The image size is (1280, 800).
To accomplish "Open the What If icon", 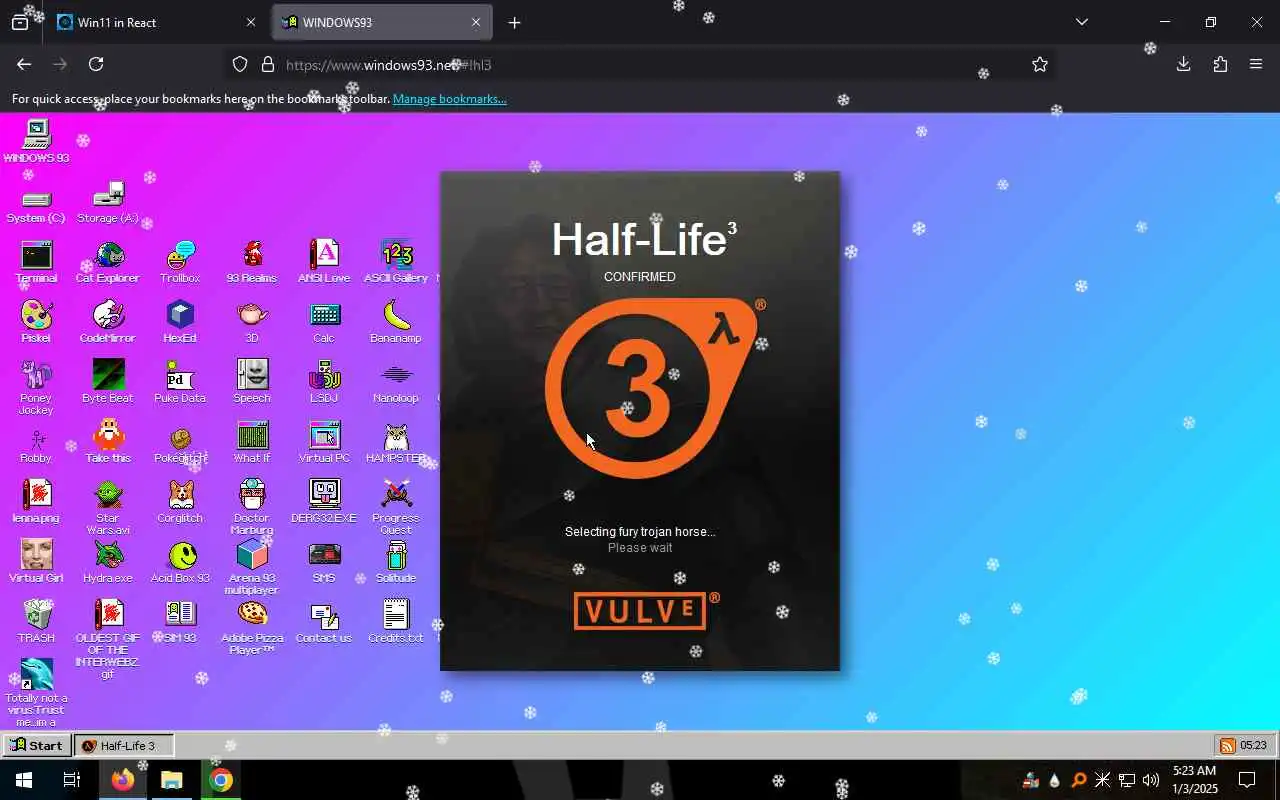I will tap(252, 443).
